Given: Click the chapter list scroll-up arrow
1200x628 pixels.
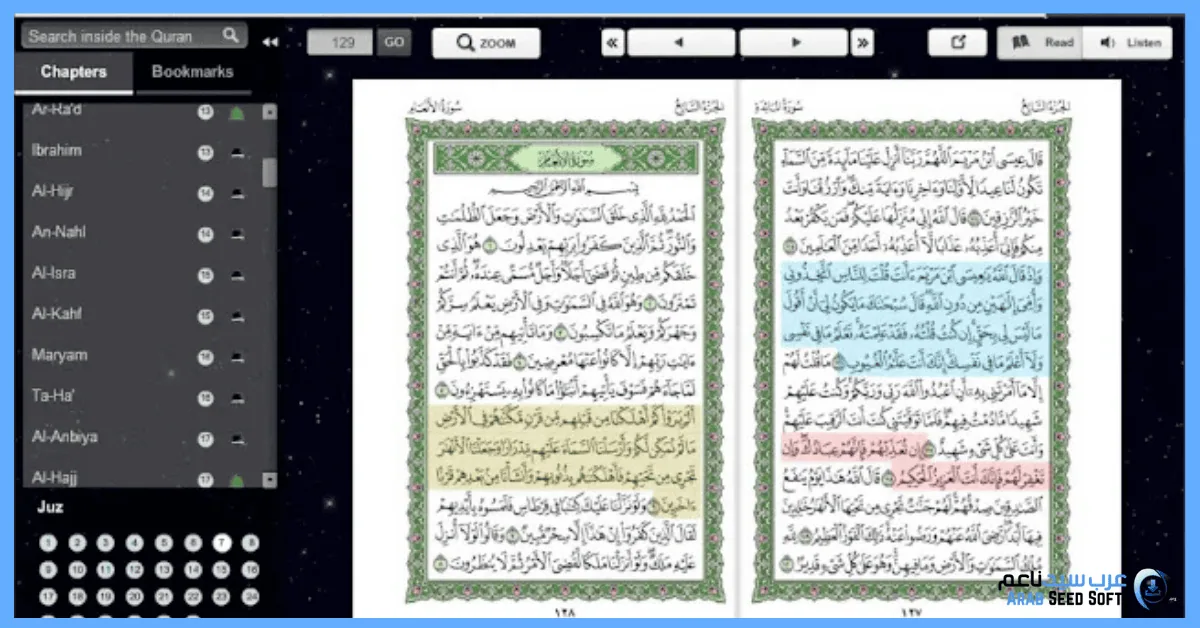Looking at the screenshot, I should (269, 112).
